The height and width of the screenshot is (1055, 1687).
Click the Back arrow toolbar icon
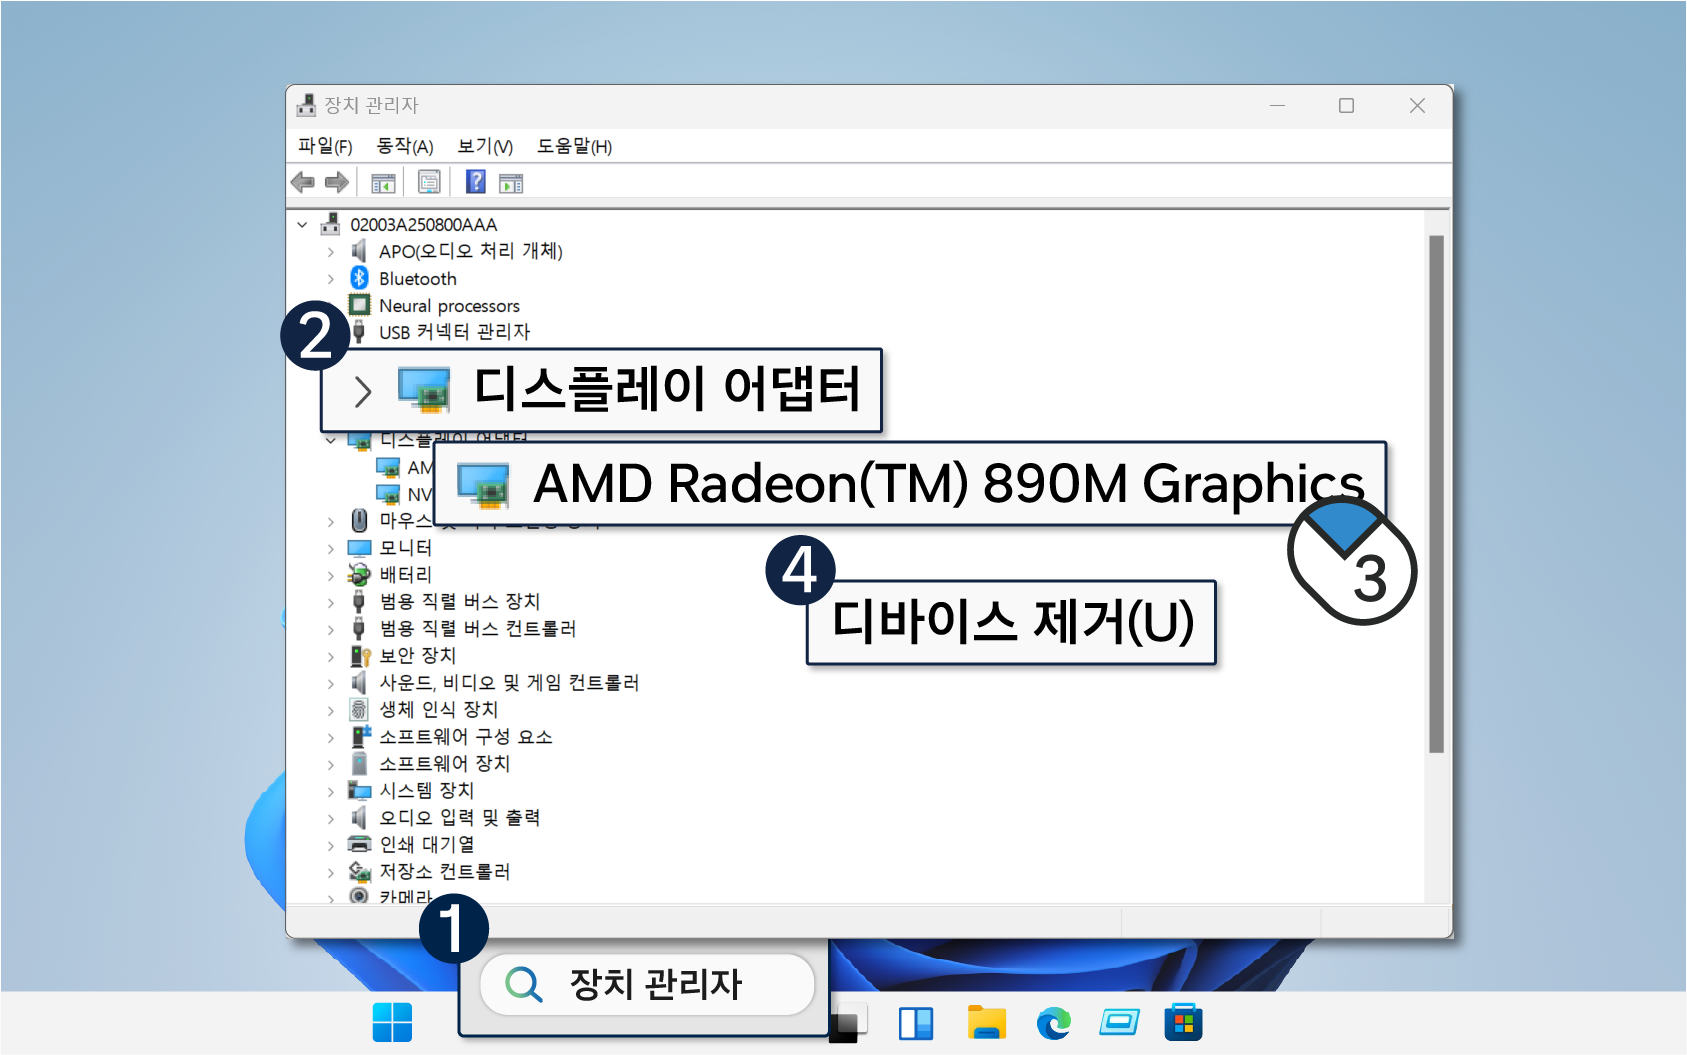pos(302,182)
